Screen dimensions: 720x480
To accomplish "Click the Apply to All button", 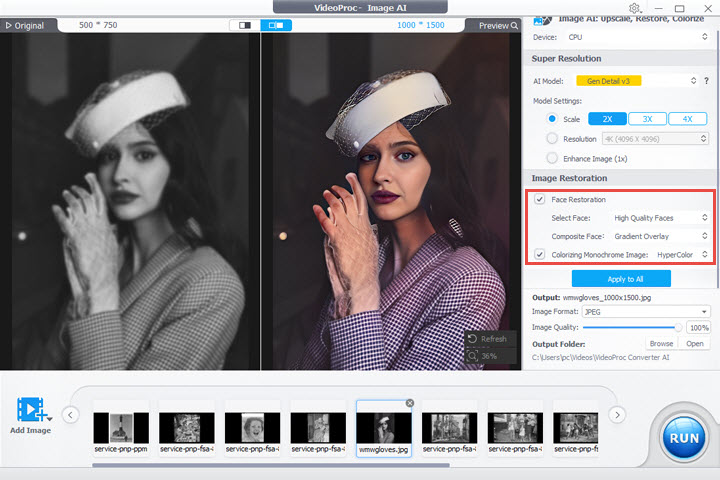I will pos(620,279).
